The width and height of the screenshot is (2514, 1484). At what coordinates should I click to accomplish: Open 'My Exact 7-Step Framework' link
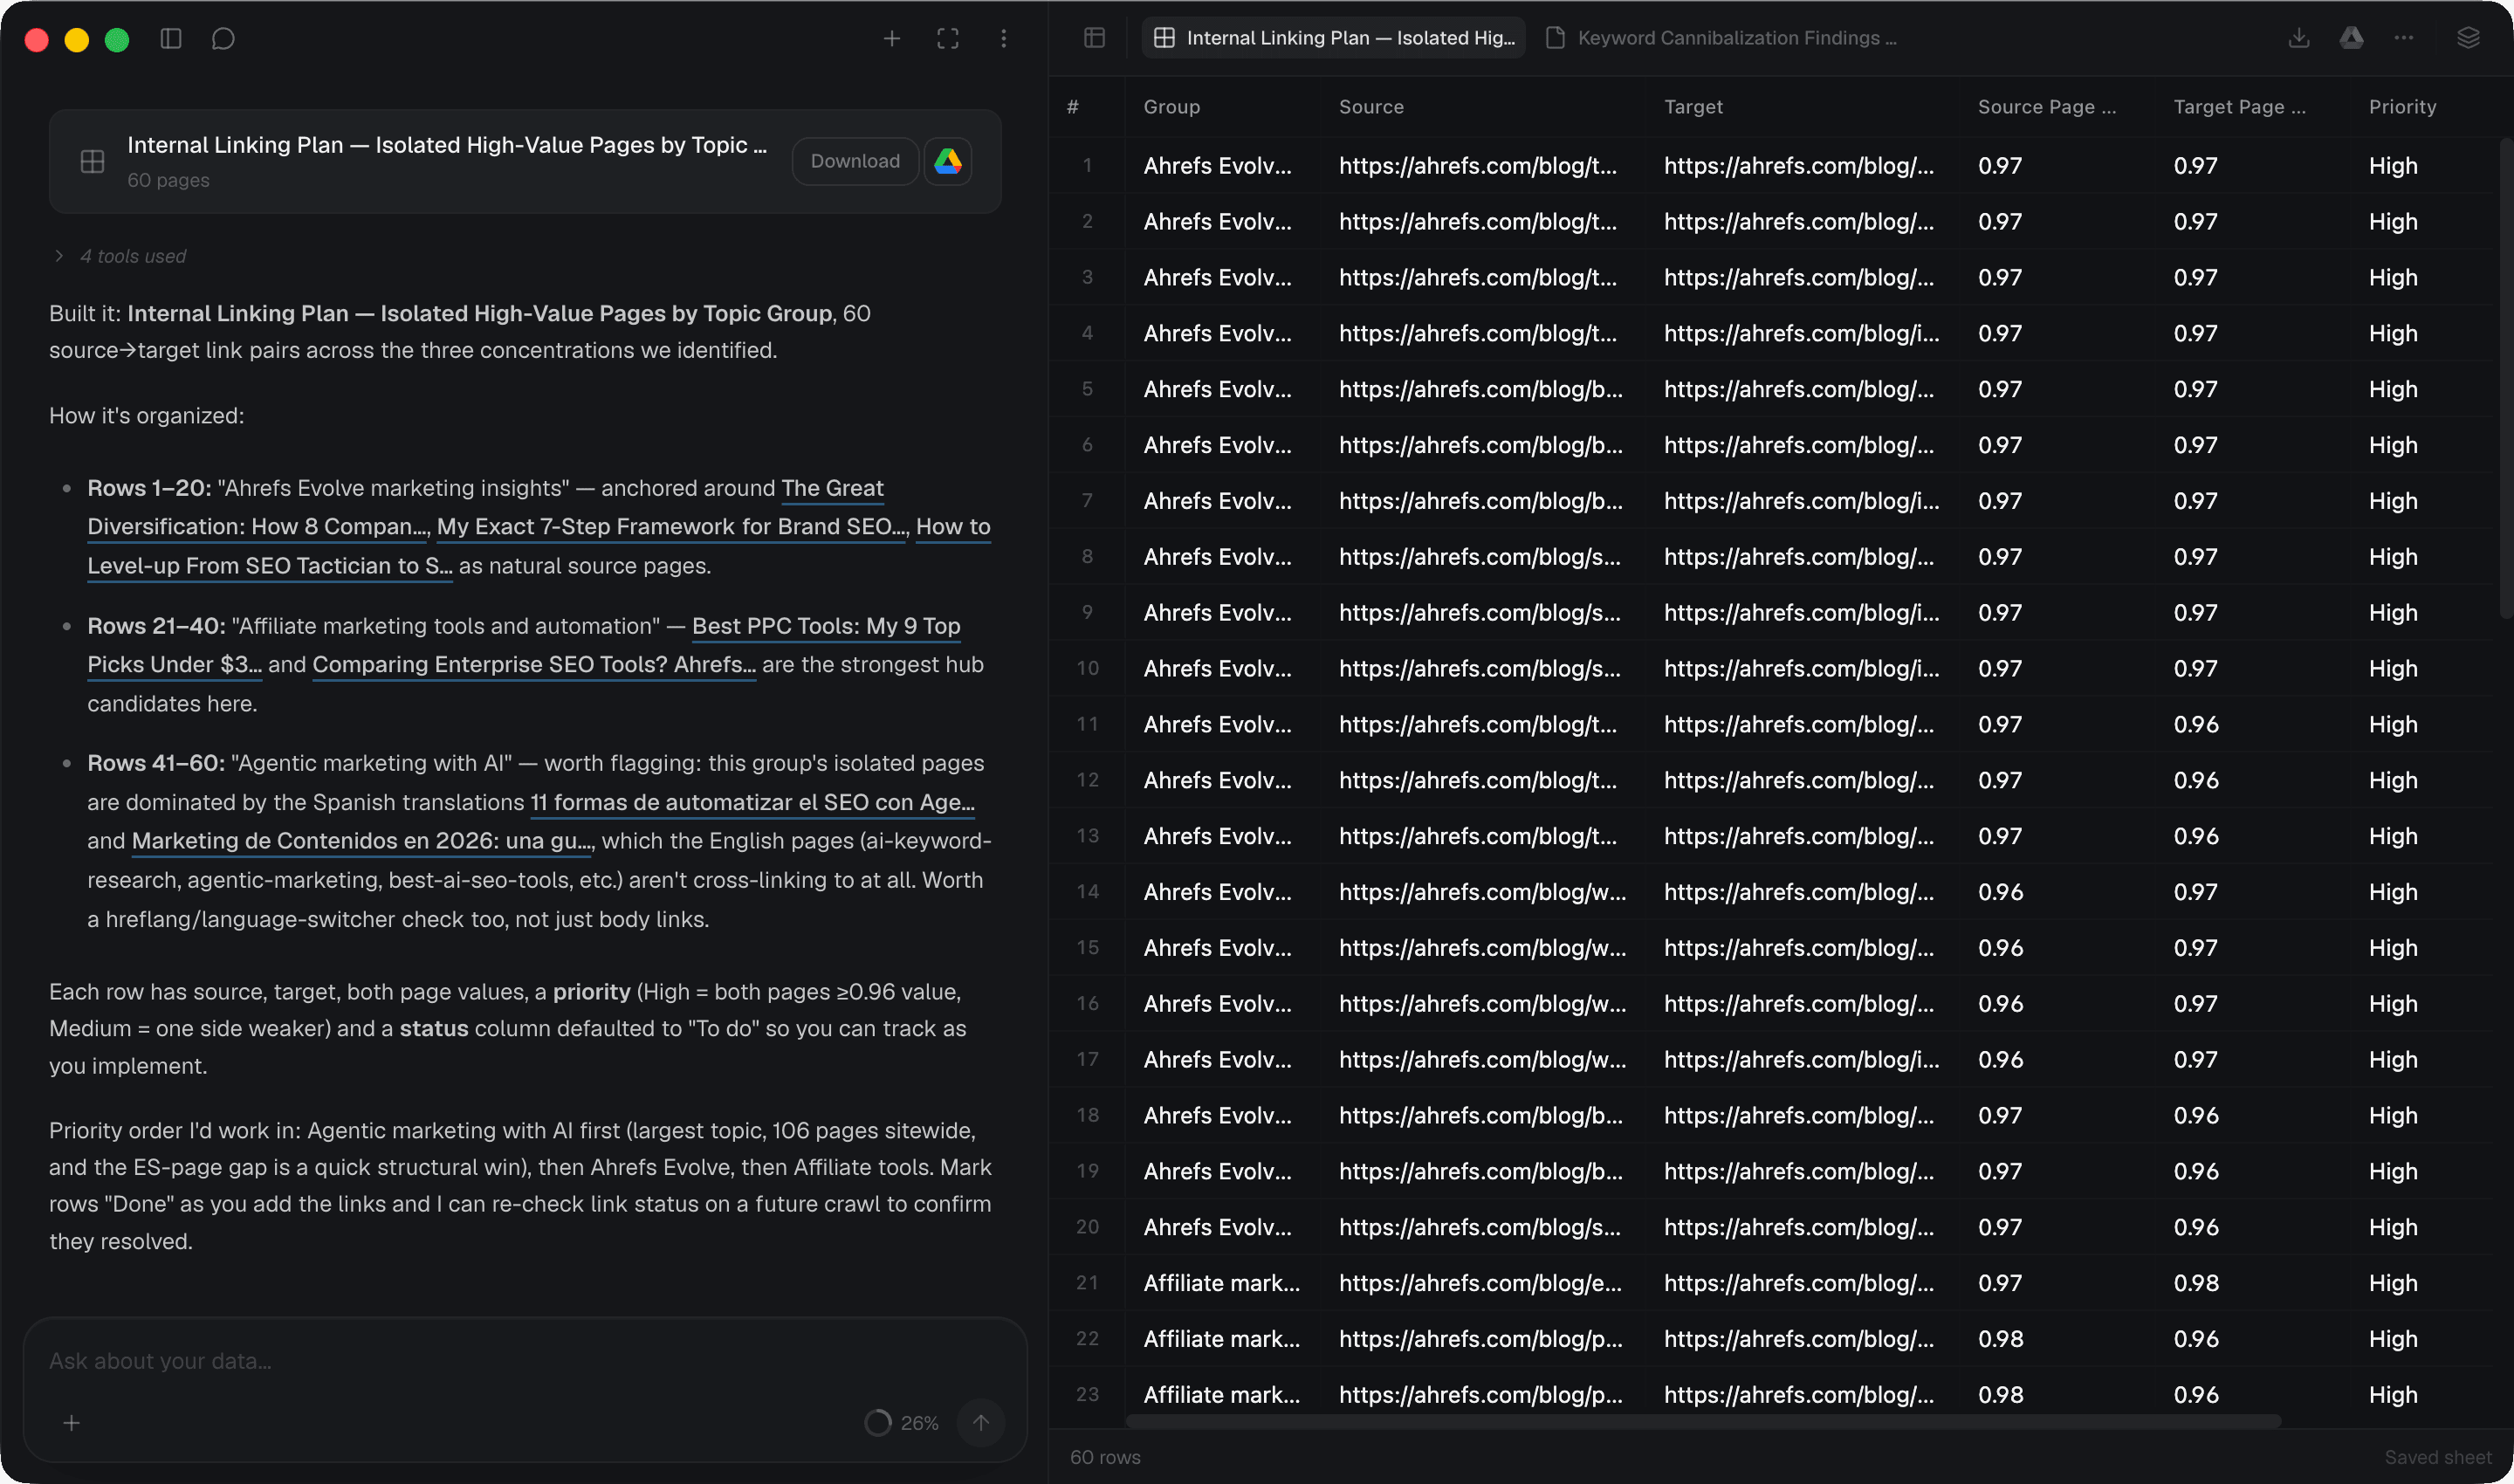point(671,526)
